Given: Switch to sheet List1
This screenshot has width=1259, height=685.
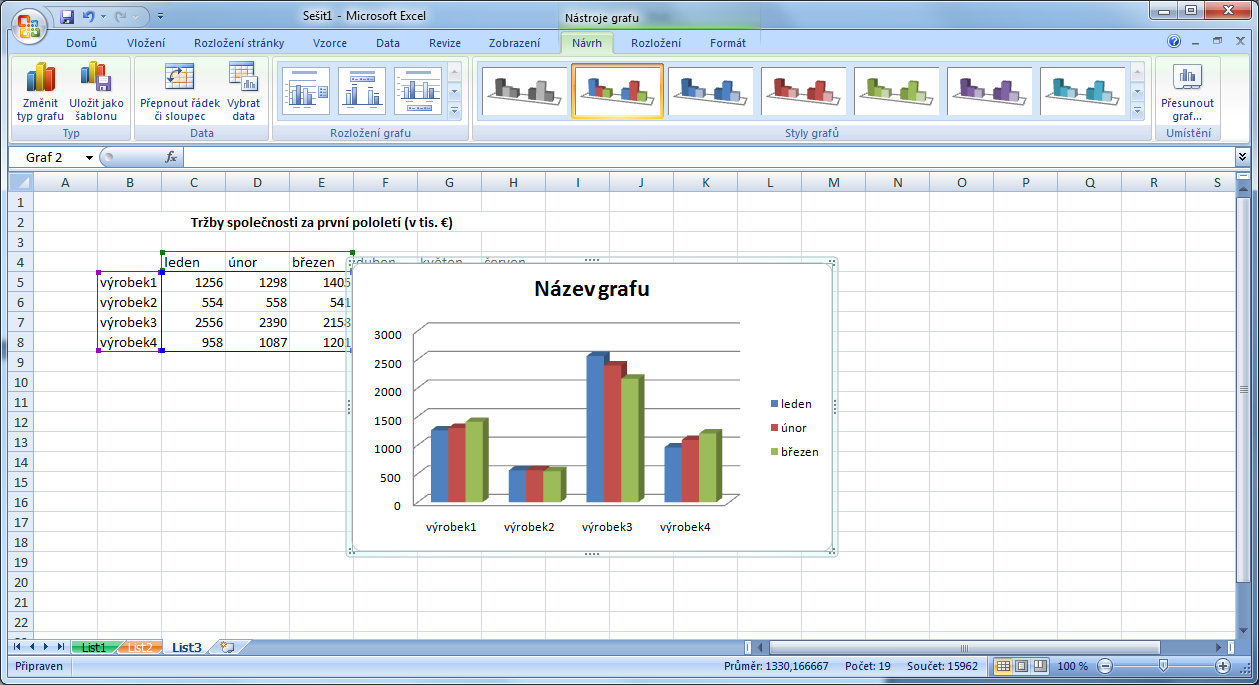Looking at the screenshot, I should [94, 647].
